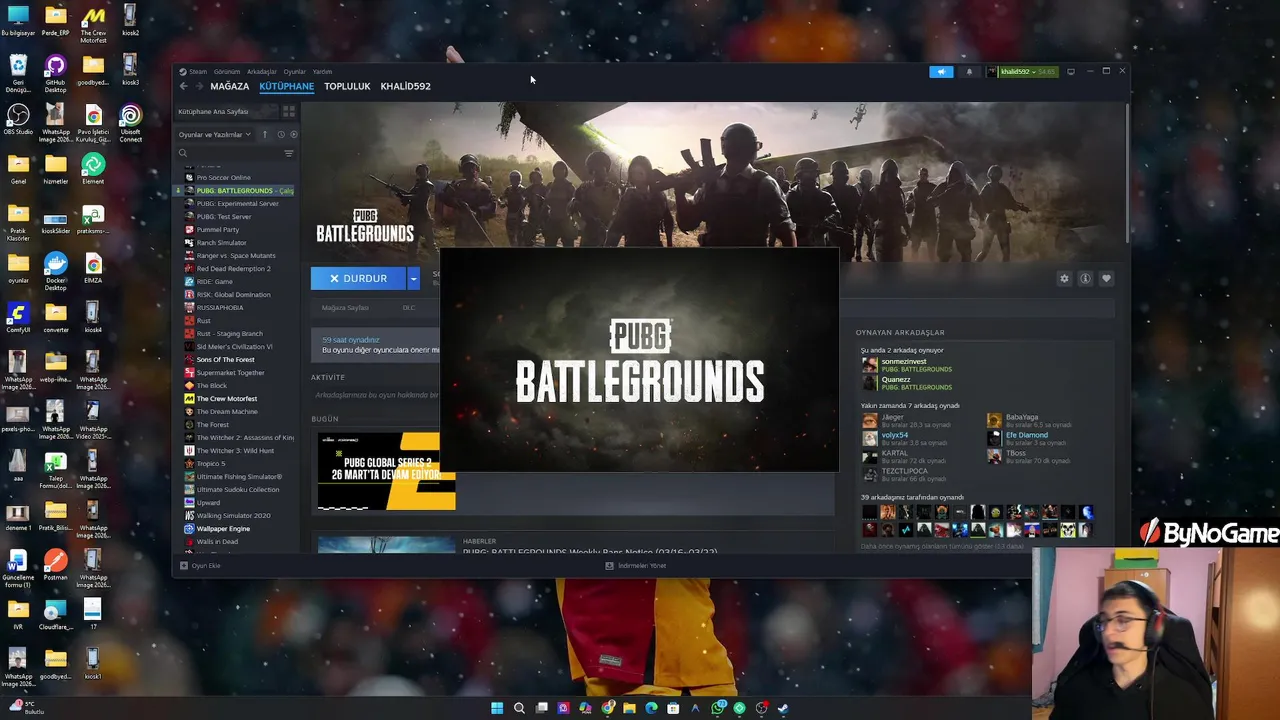Switch to Big Picture mode monitor icon

pyautogui.click(x=1070, y=72)
